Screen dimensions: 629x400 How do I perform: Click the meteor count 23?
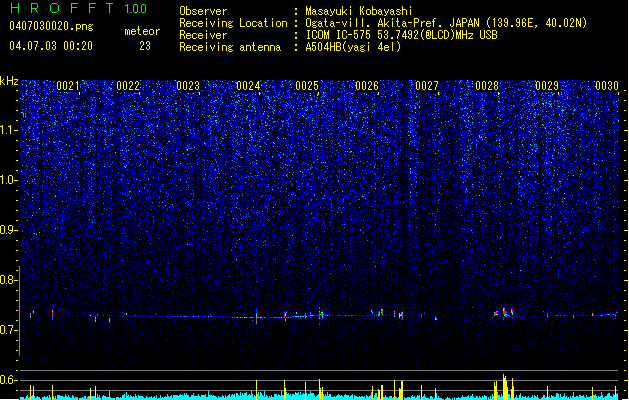pos(145,46)
